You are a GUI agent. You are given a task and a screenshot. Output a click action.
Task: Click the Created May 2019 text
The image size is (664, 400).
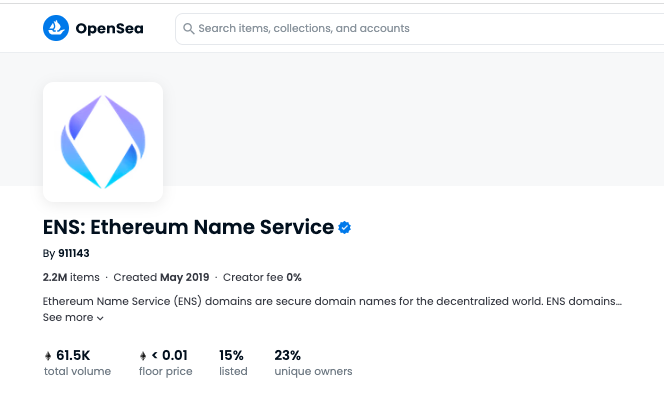161,277
